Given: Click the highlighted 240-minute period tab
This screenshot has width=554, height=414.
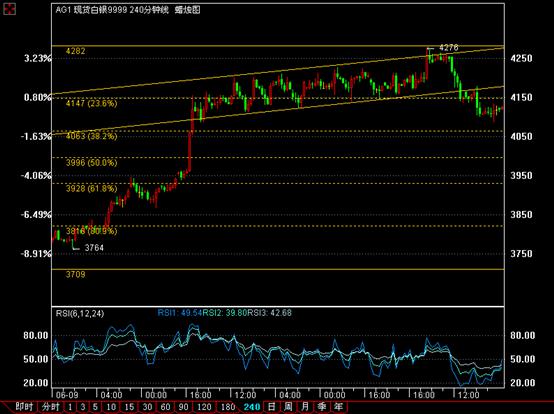Looking at the screenshot, I should click(x=252, y=407).
